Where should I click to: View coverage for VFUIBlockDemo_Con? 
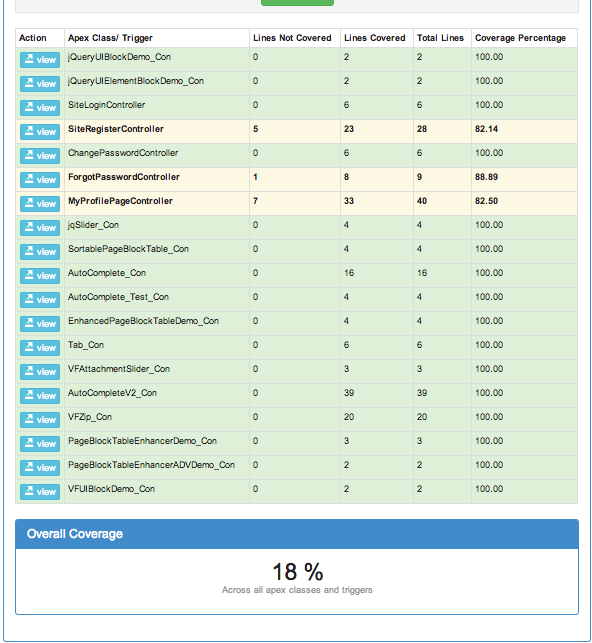tap(40, 492)
